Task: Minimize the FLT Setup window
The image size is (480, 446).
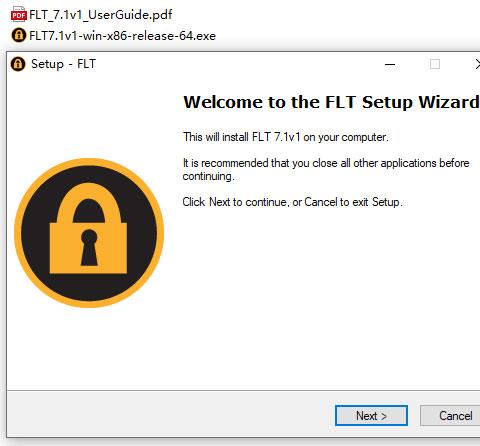Action: pos(390,64)
